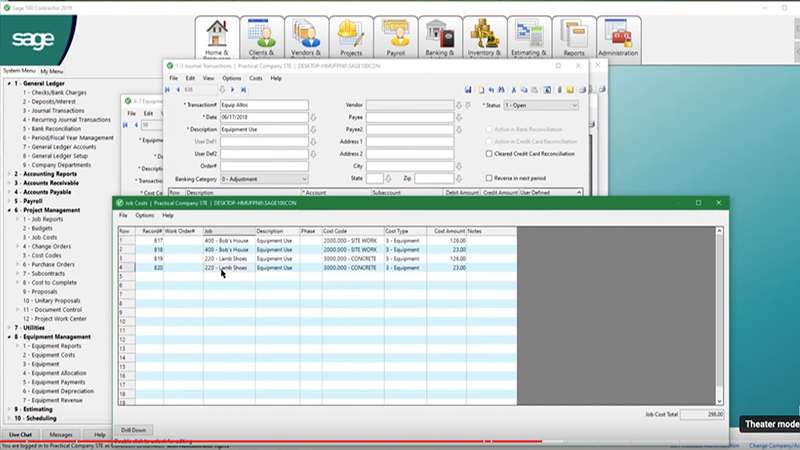Click Print icon in Journal Transactions toolbar

(x=582, y=90)
